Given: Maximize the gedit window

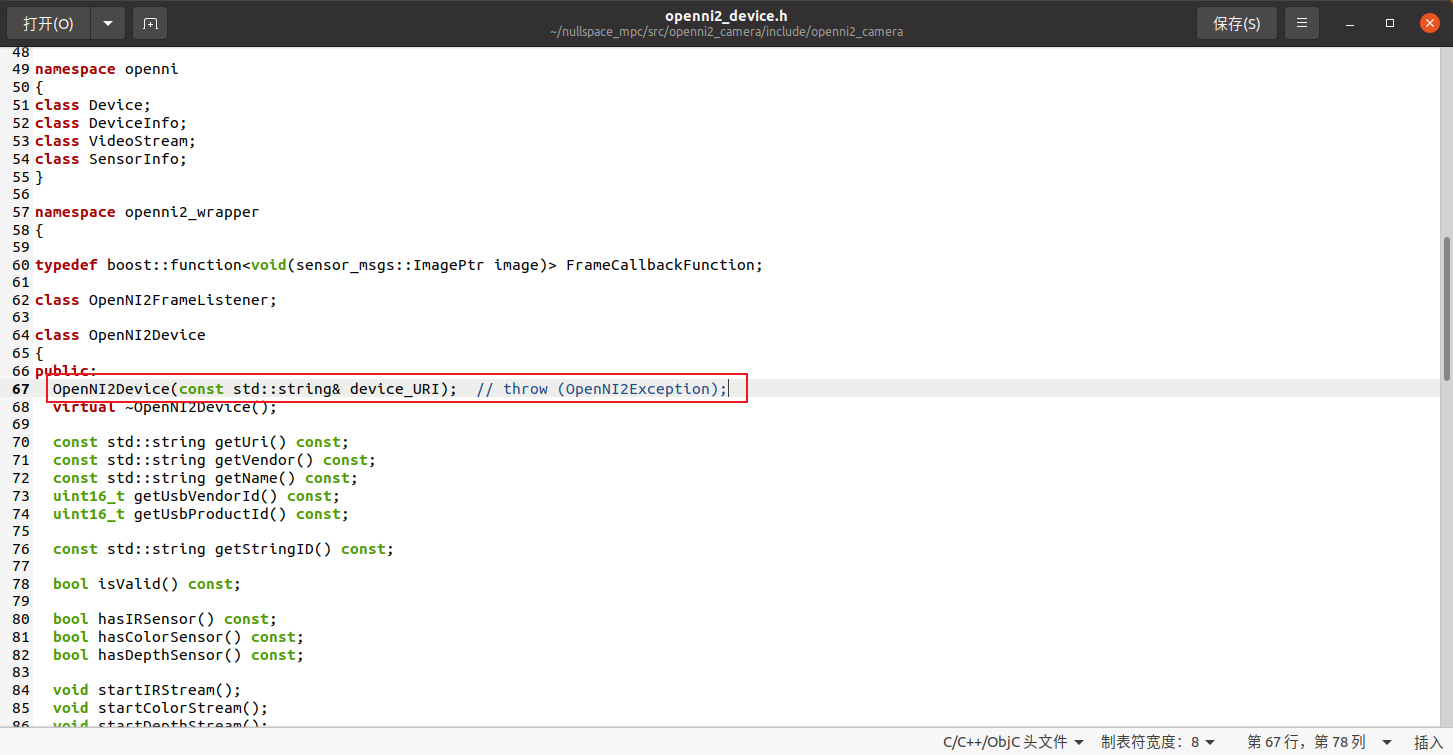Looking at the screenshot, I should tap(1390, 23).
